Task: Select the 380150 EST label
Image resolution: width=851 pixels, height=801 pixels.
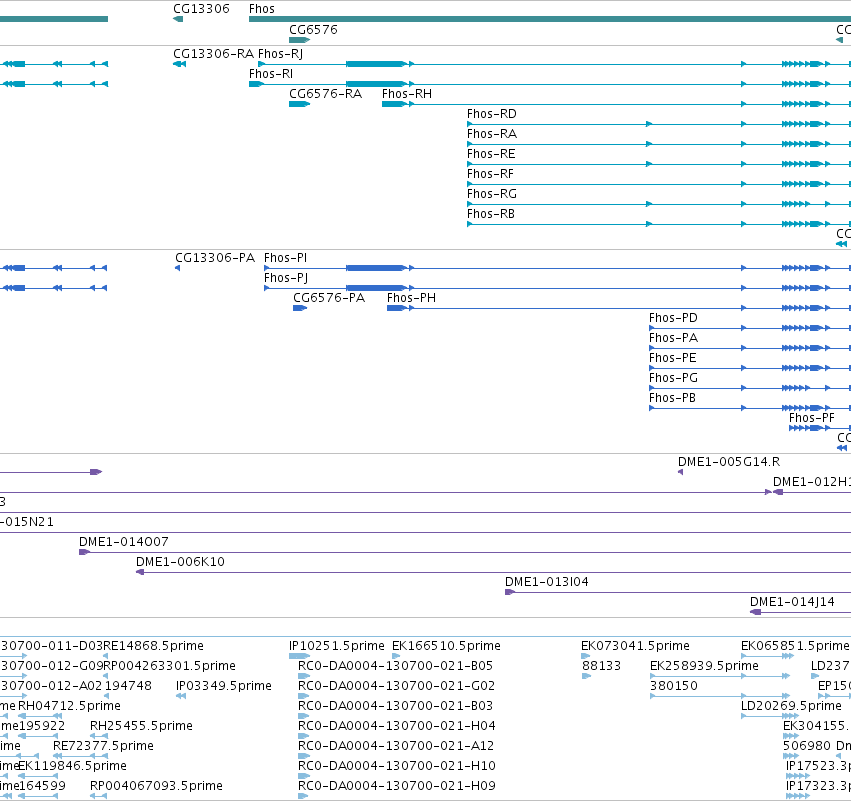Action: (x=674, y=686)
